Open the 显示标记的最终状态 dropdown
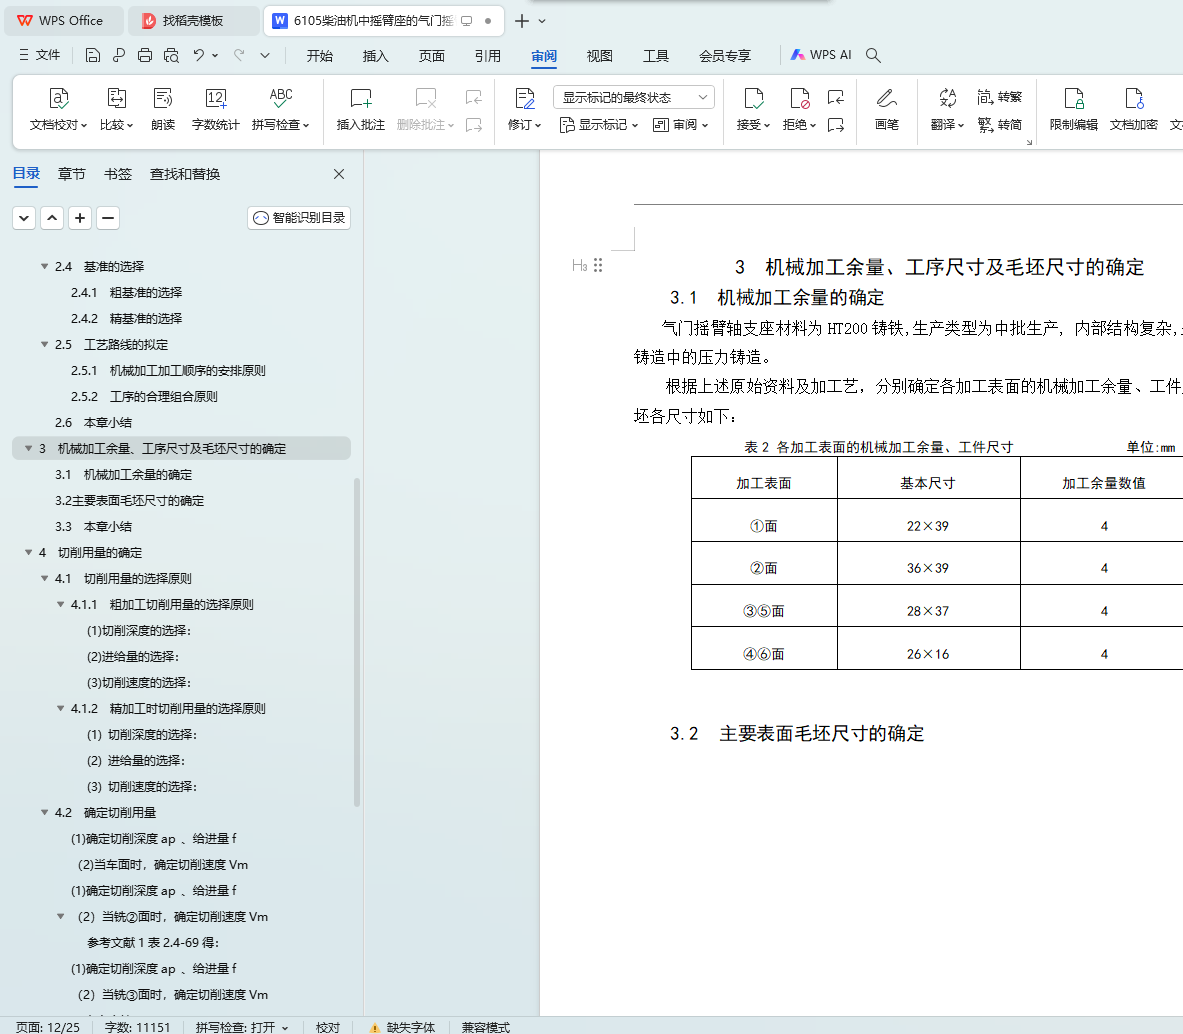Screen dimensions: 1183x1034 [634, 97]
